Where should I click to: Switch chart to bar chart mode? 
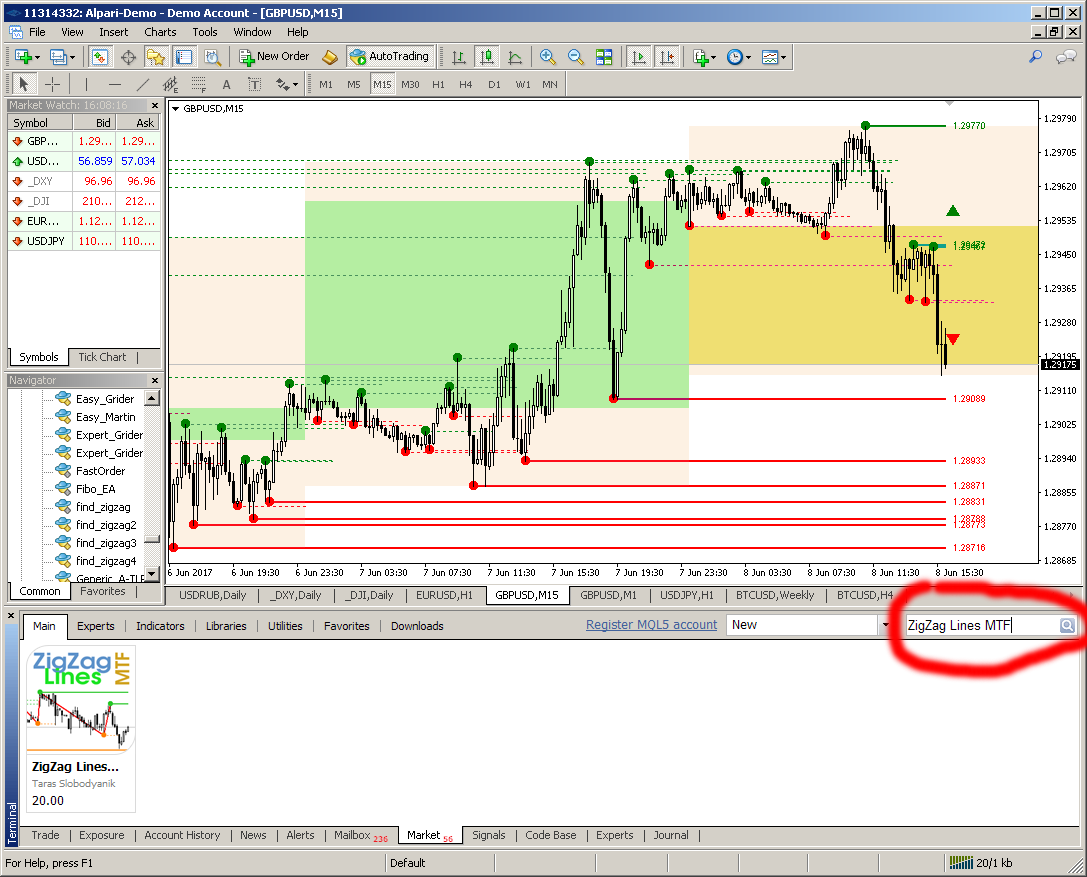[x=459, y=57]
